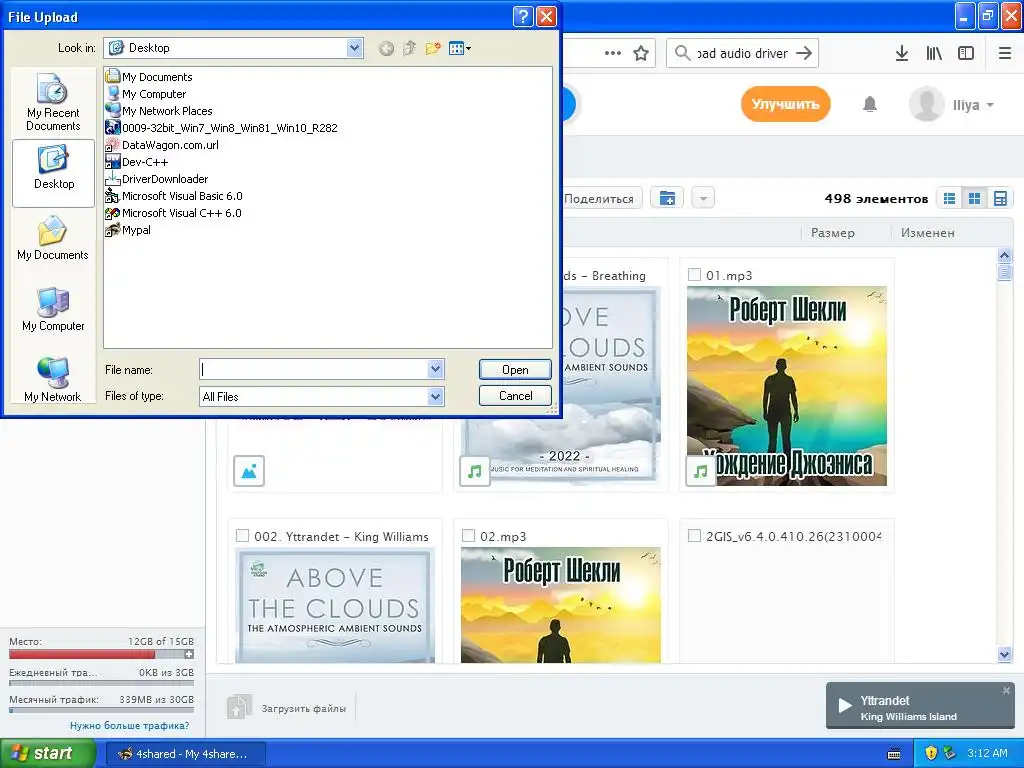Open the Windows start menu

[48, 754]
